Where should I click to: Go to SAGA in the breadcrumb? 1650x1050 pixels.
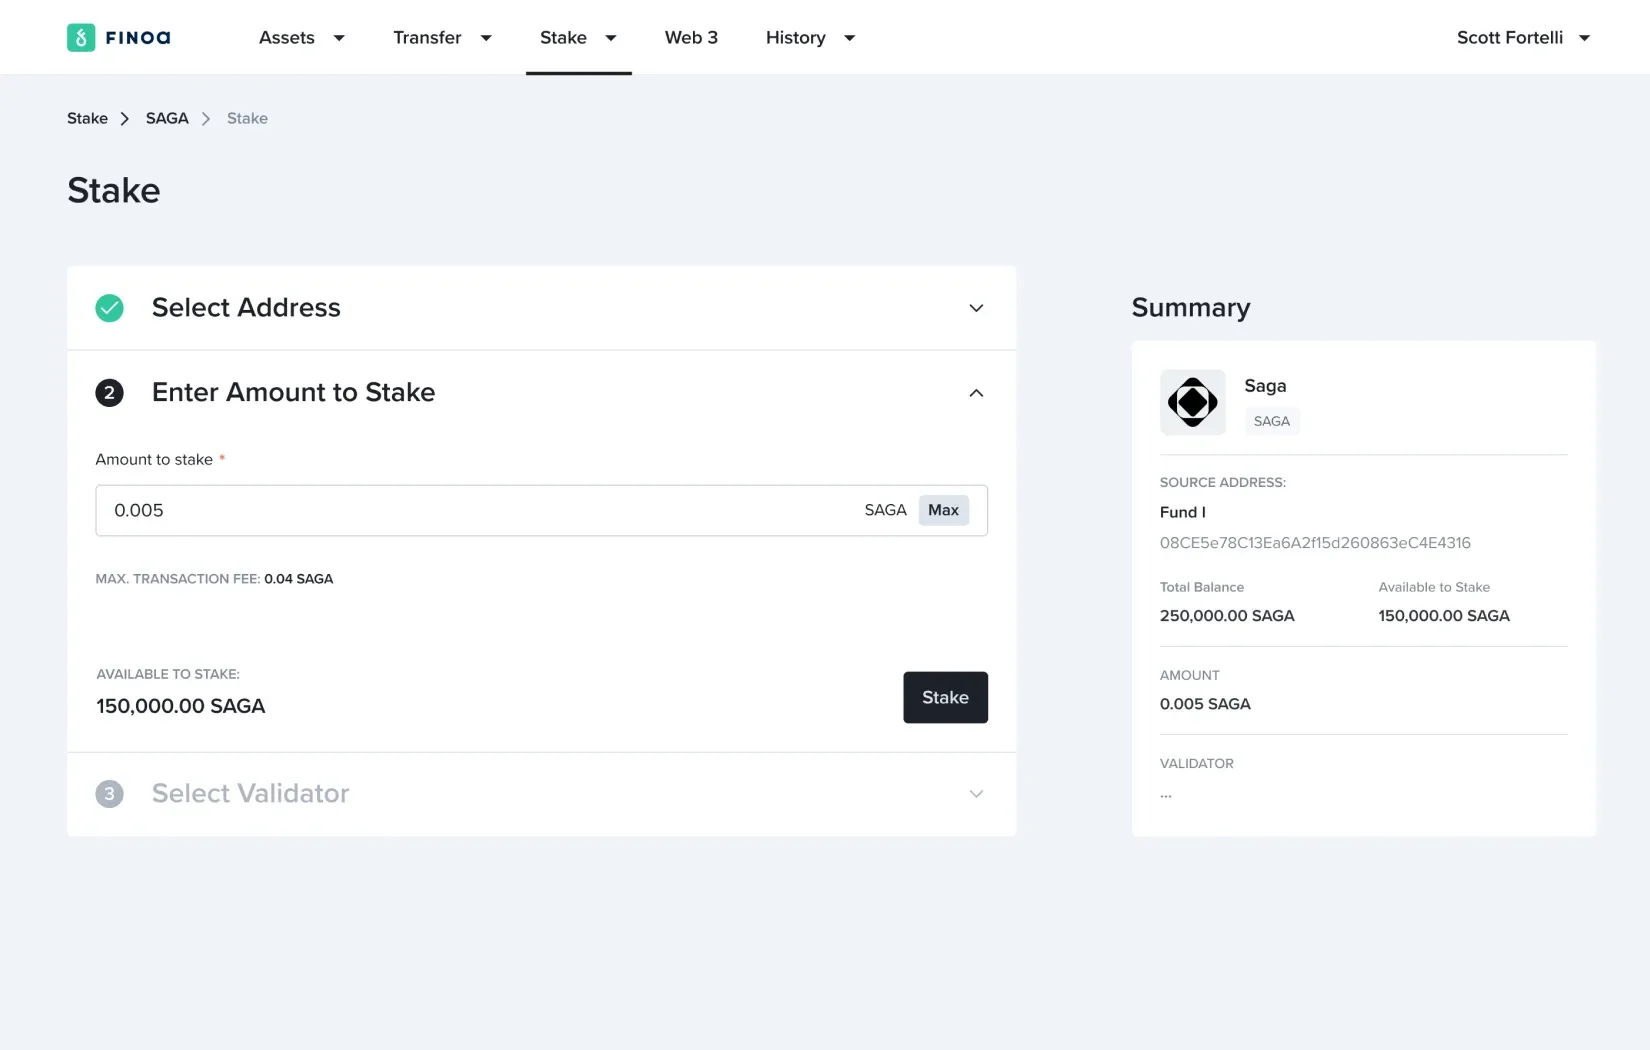coord(167,118)
